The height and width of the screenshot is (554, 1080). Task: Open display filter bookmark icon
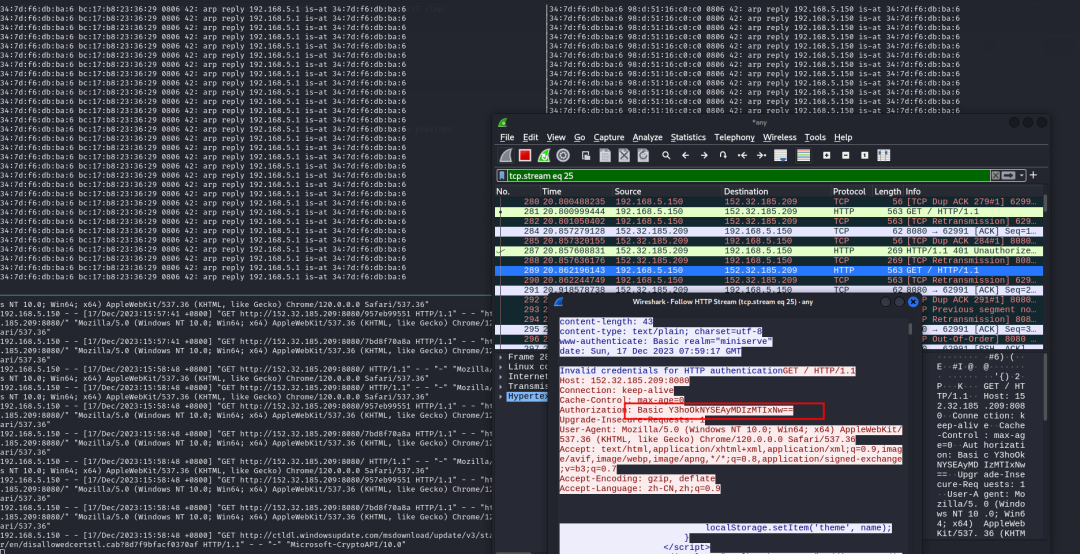(x=503, y=176)
